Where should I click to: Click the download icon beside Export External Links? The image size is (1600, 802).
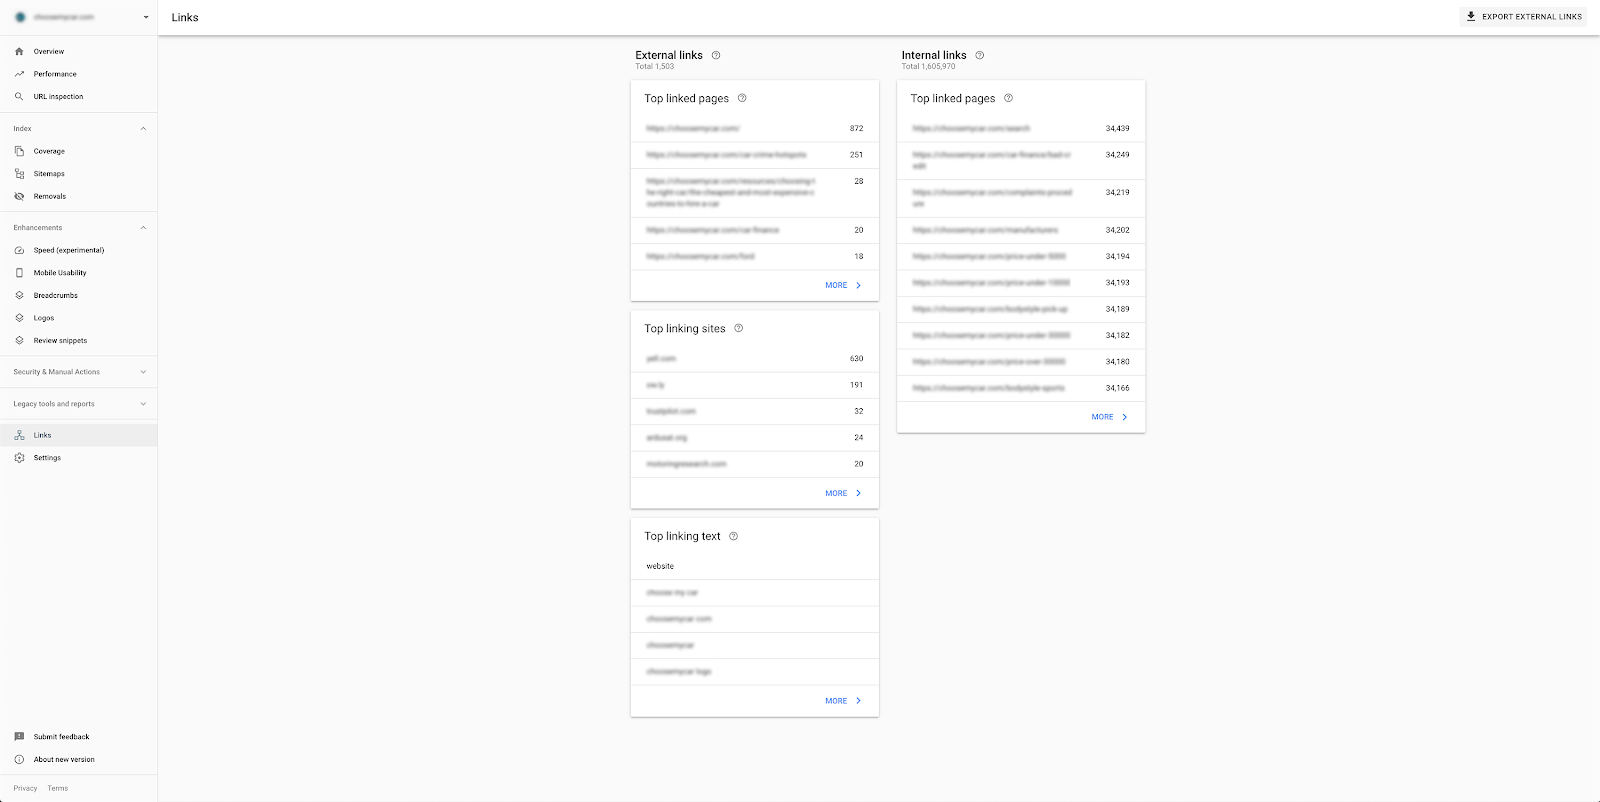pyautogui.click(x=1471, y=16)
